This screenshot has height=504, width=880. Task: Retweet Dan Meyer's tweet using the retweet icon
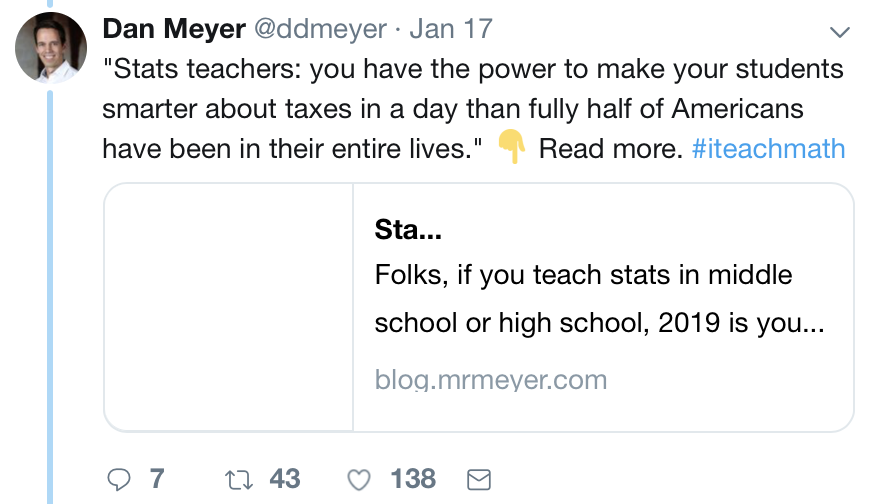[238, 479]
